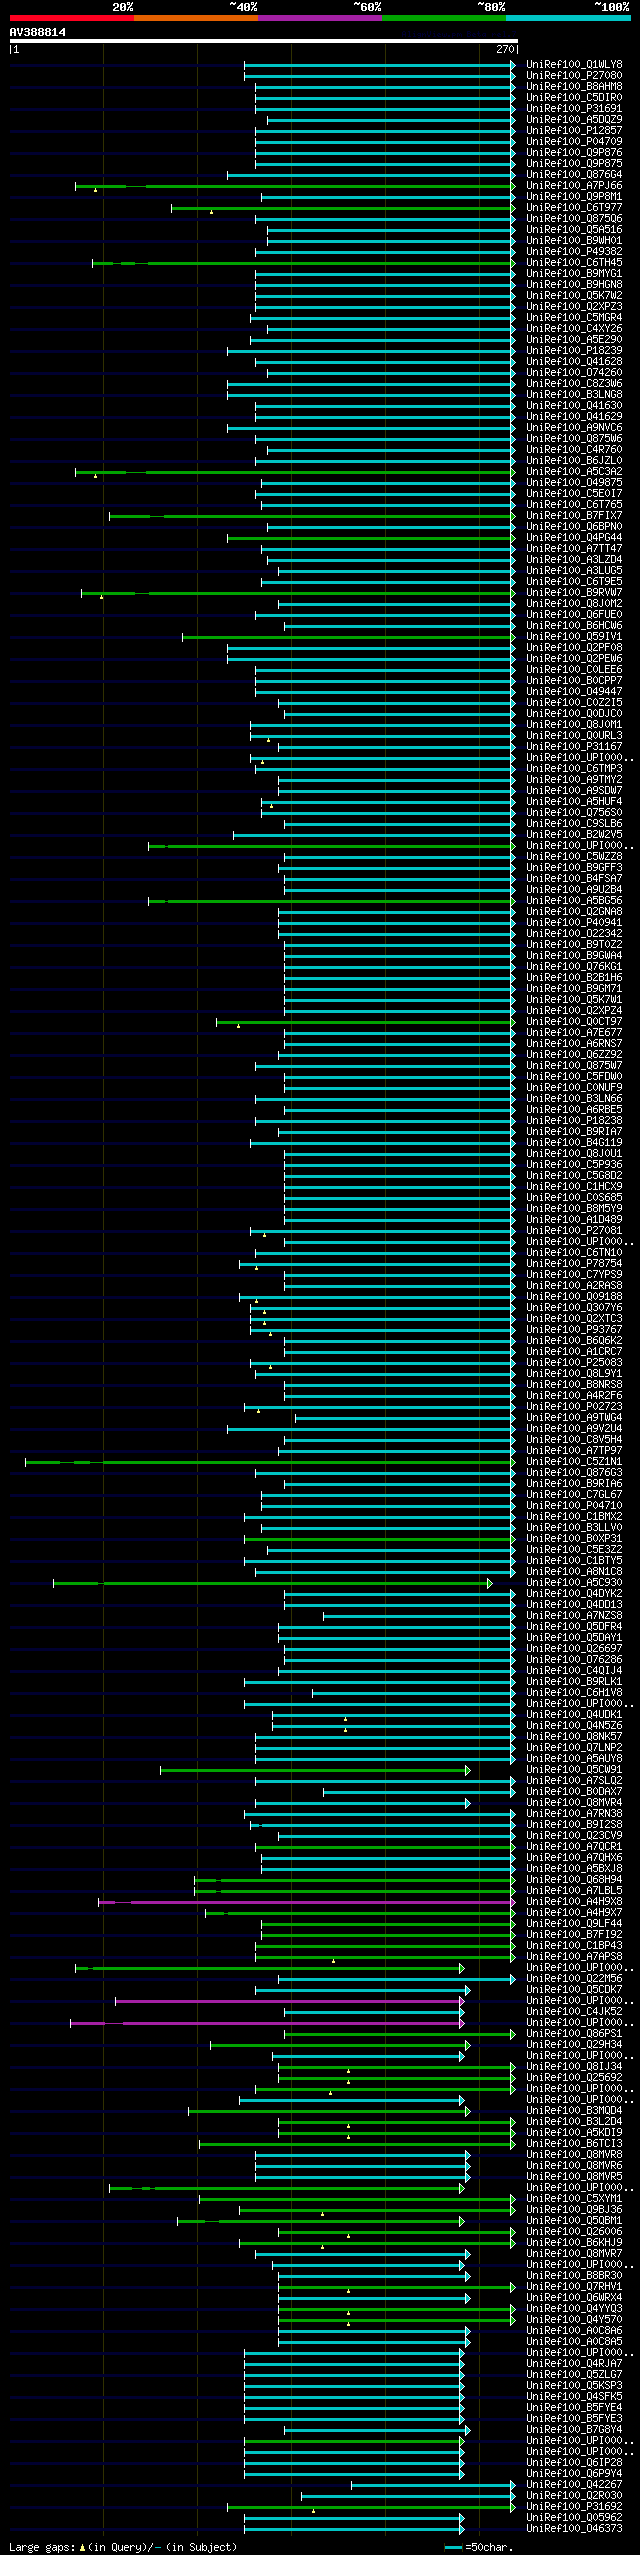Select the UniRef100_A9NVC6 label
The image size is (640, 2555).
point(574,427)
